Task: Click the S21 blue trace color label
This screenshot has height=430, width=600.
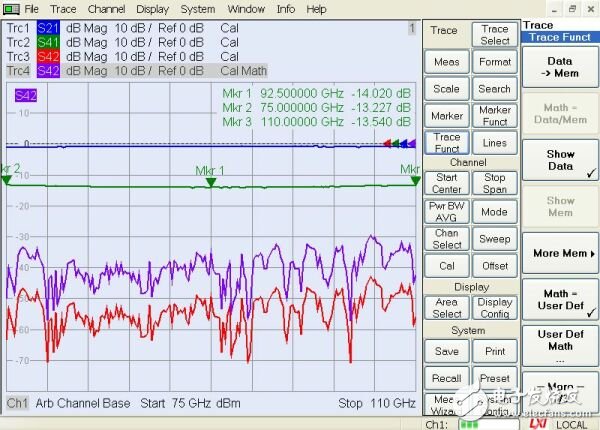Action: (48, 29)
